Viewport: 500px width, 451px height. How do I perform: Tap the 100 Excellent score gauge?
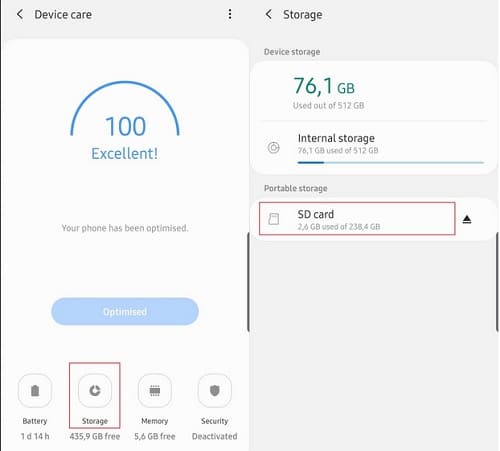[125, 121]
